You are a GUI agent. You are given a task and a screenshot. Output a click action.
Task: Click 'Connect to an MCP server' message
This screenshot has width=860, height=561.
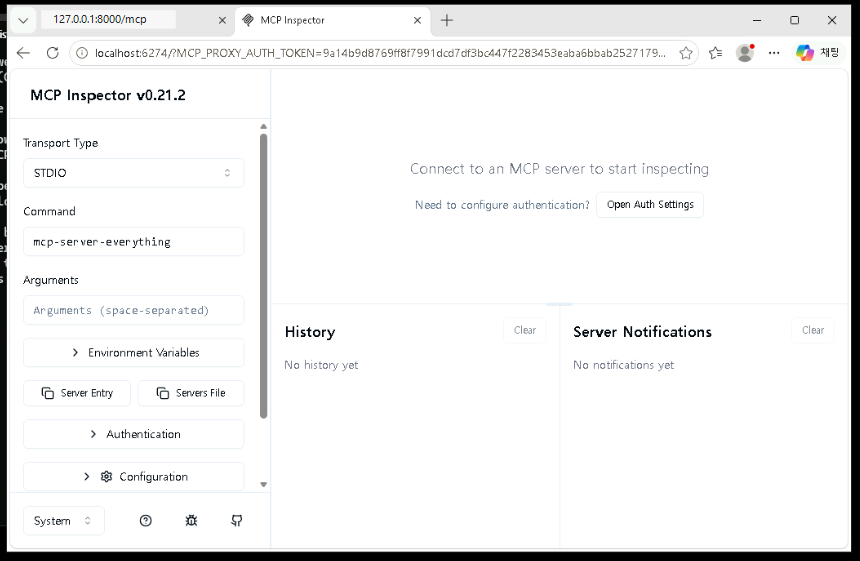pos(559,168)
